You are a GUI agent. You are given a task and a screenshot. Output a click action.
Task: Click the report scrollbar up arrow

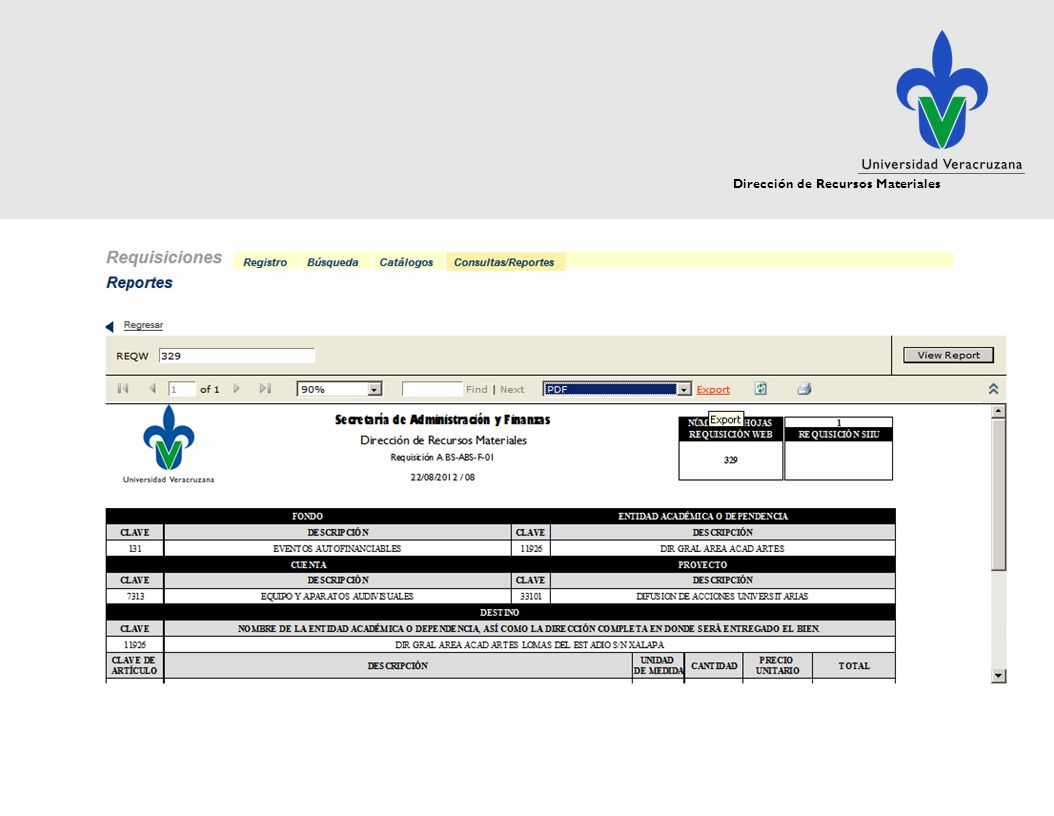tap(999, 411)
